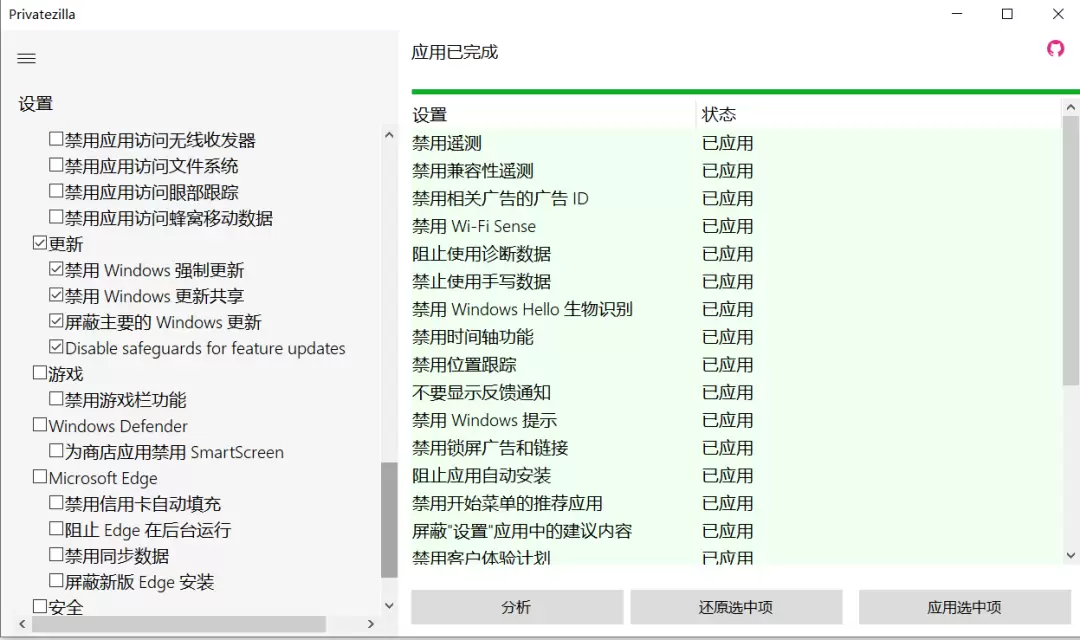The image size is (1080, 640).
Task: Open the GitHub link icon
Action: click(x=1055, y=49)
